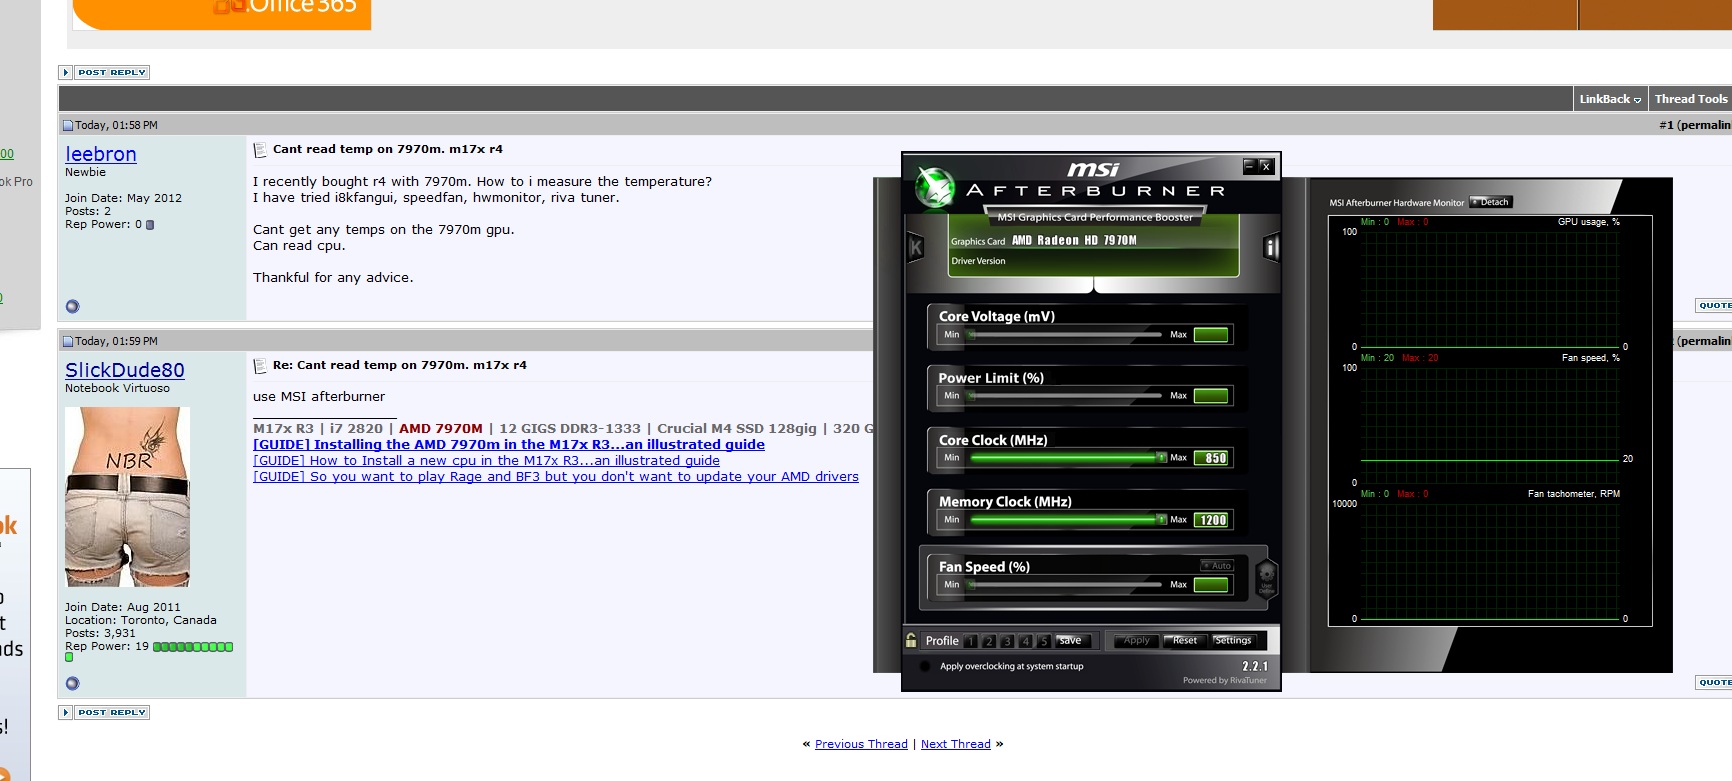Open the #1 permalink of first post
1732x781 pixels.
[1695, 125]
